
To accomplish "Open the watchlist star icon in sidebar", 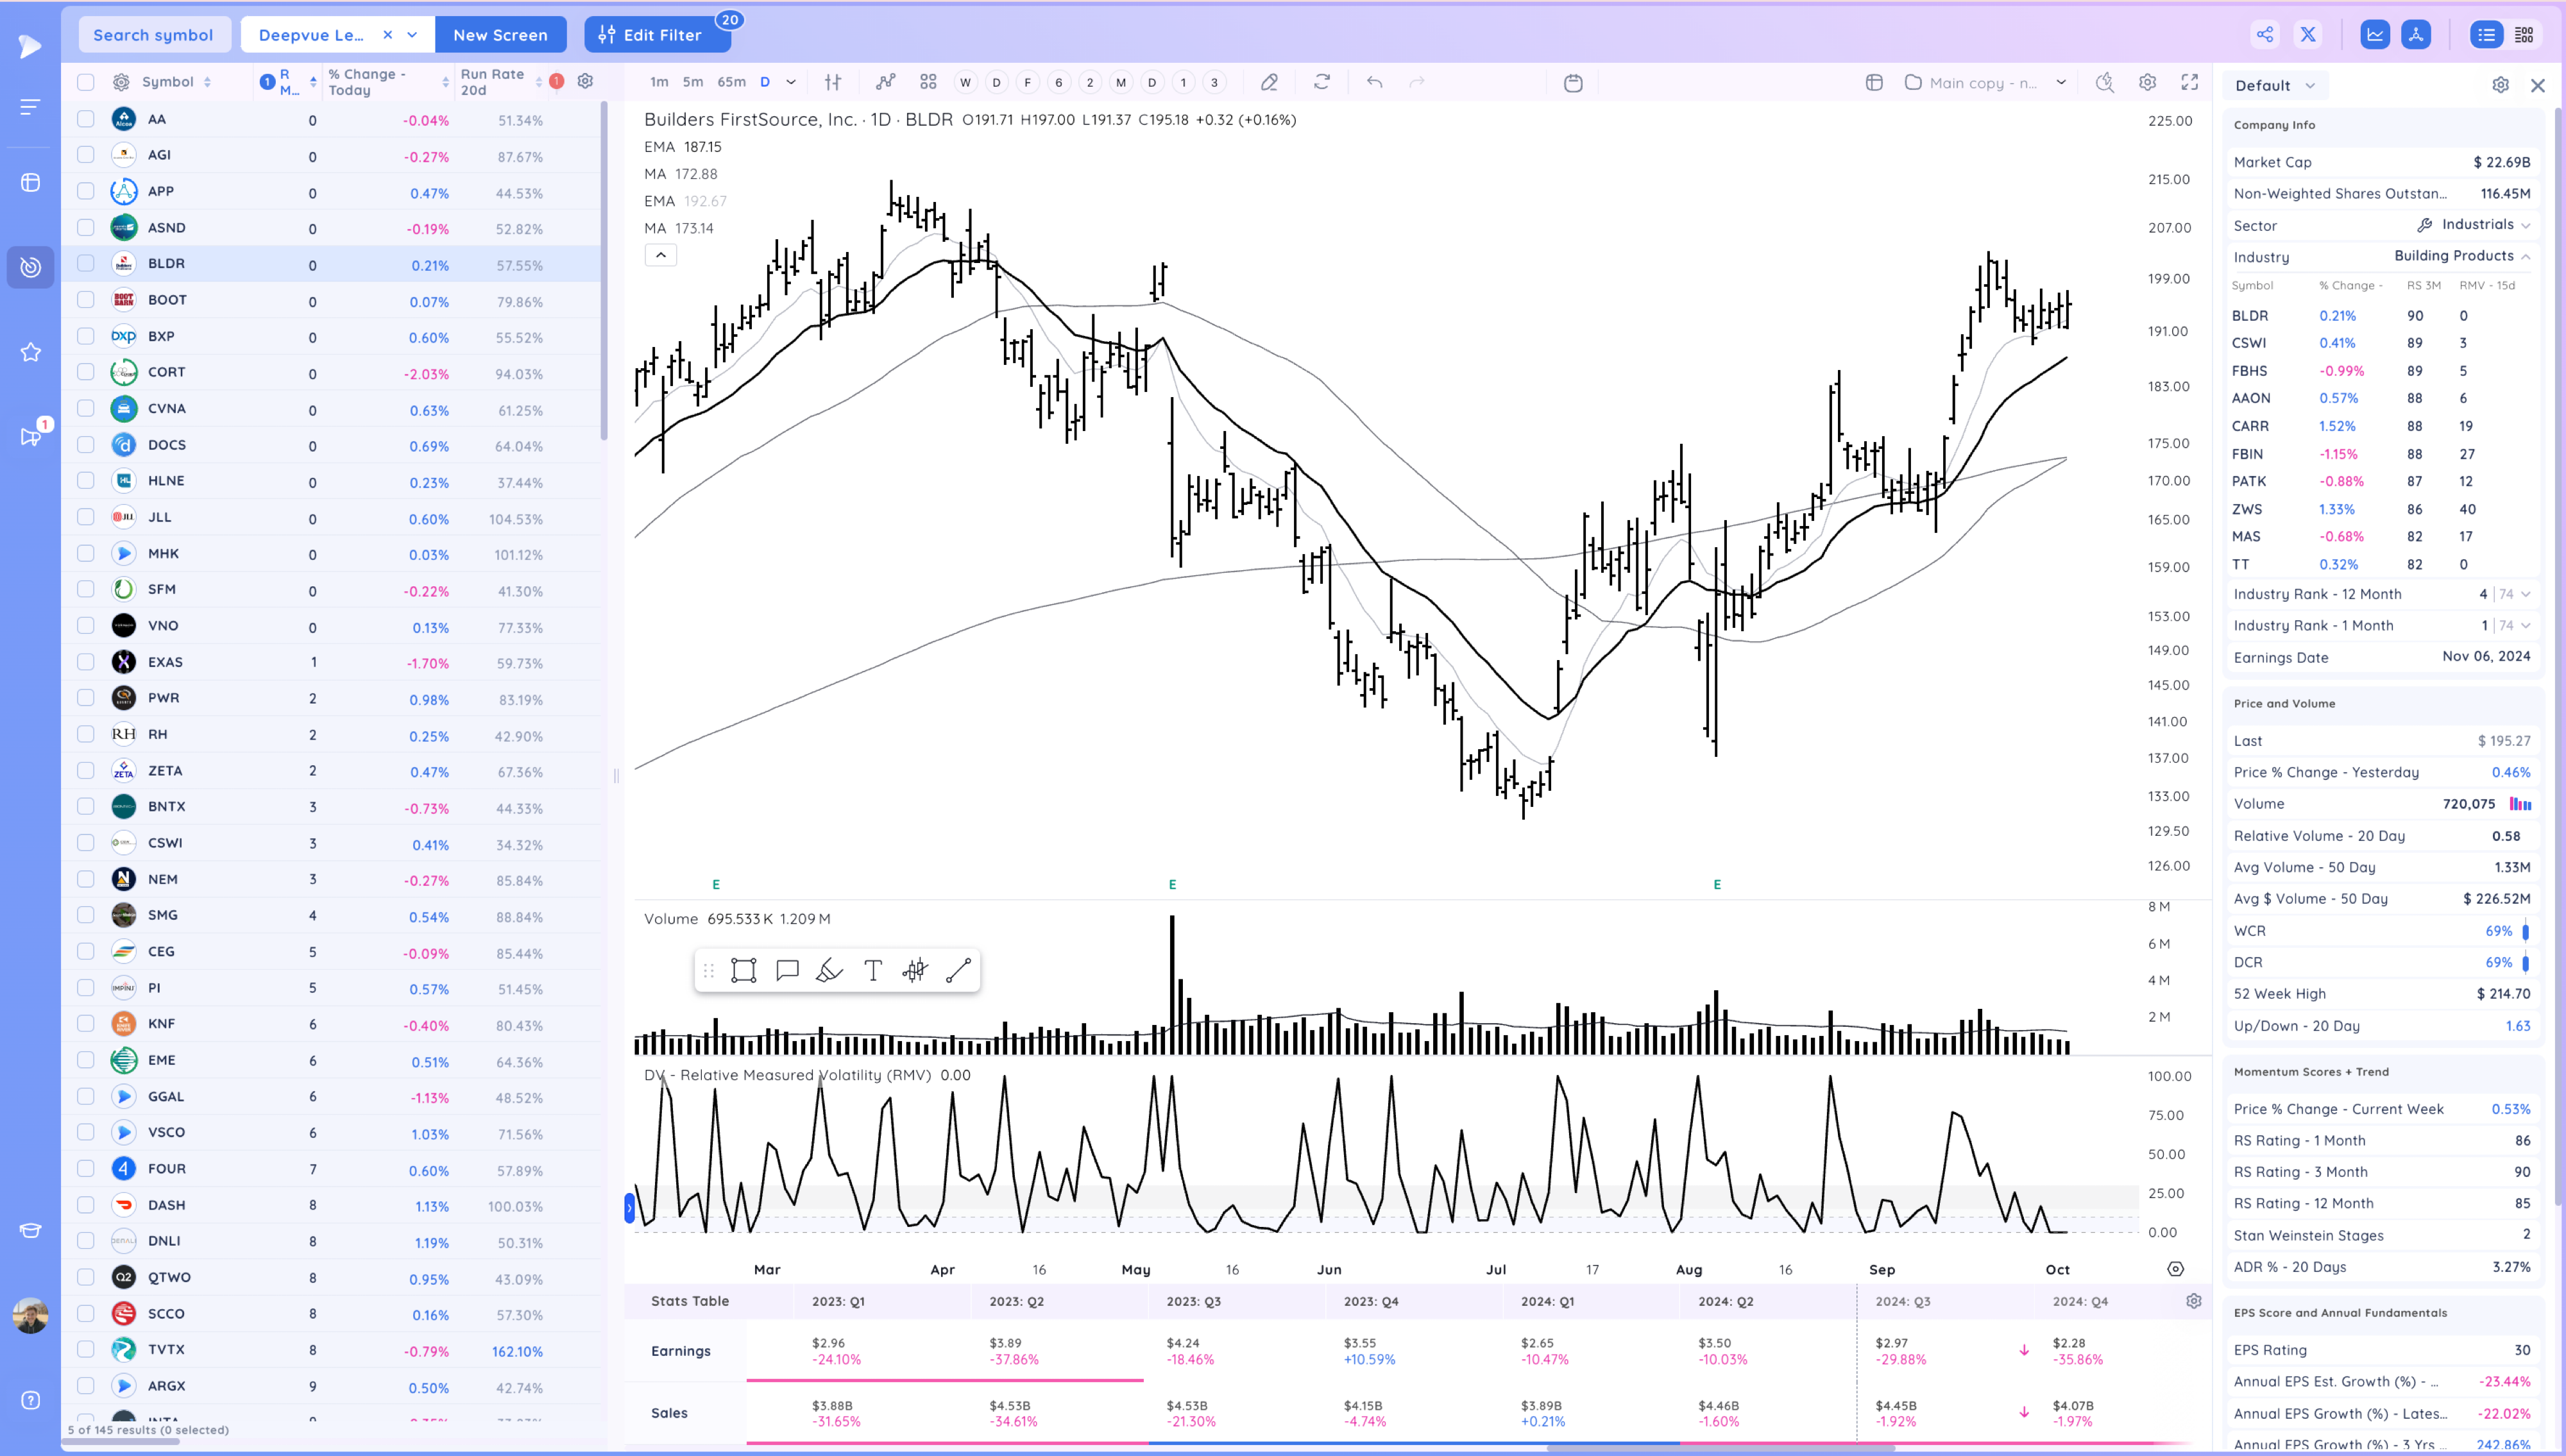I will click(30, 352).
